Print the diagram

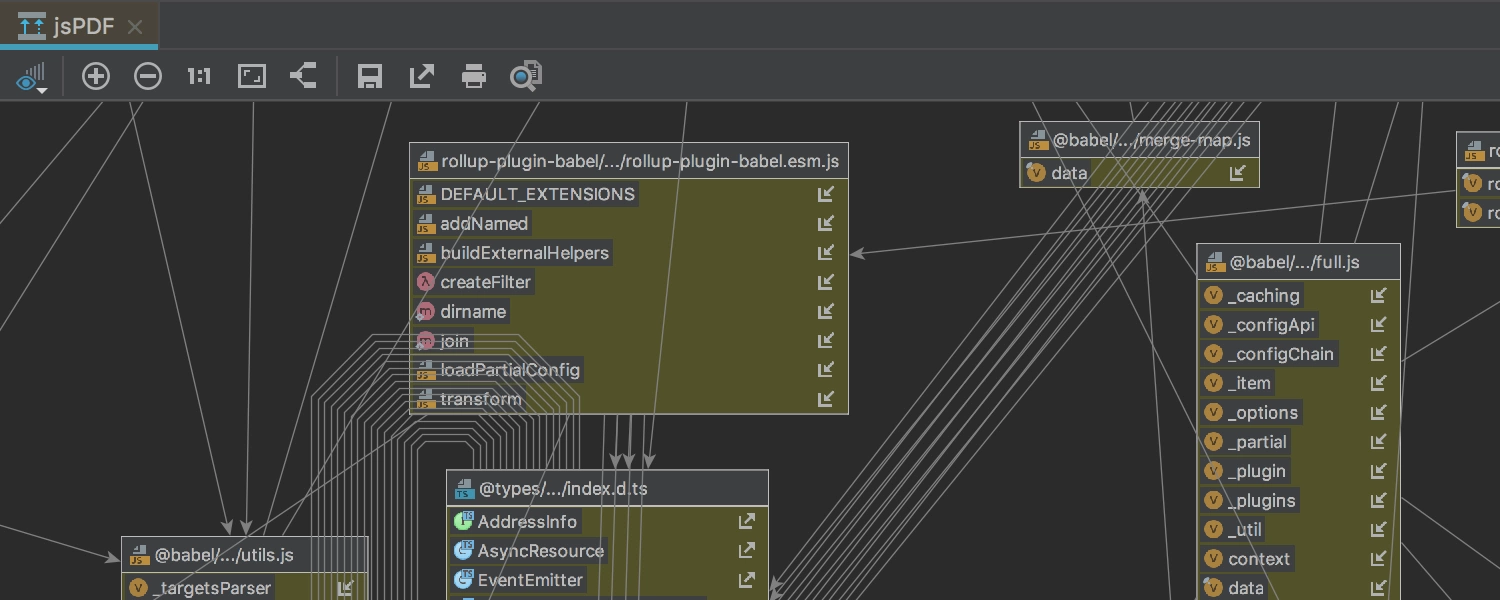tap(474, 76)
